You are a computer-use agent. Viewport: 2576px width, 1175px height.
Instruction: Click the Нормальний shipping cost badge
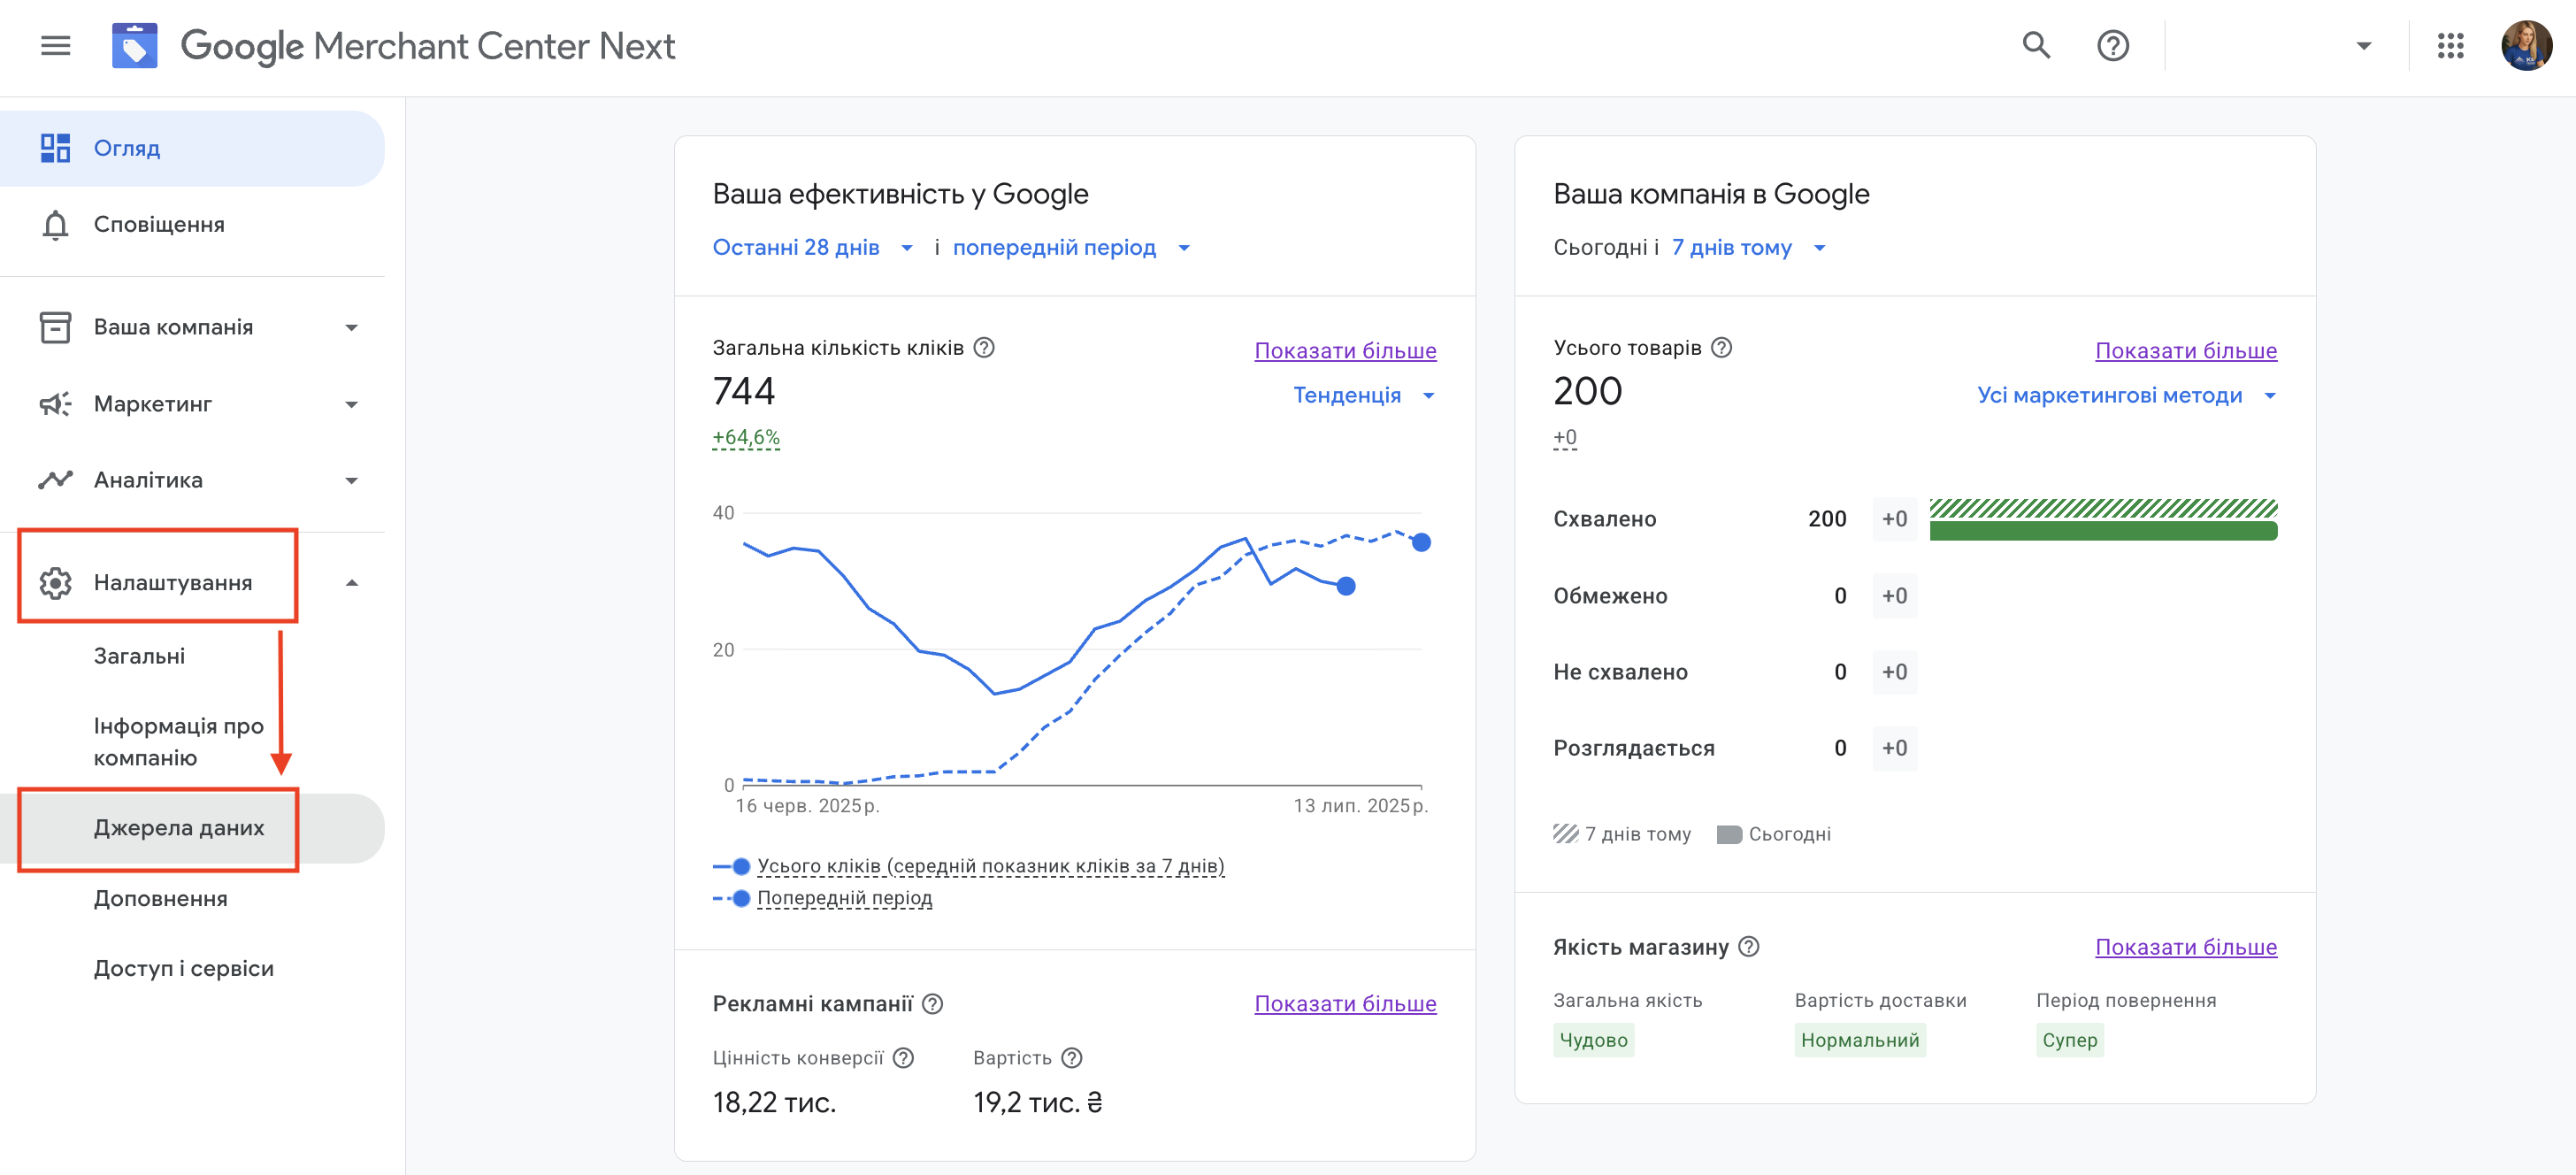click(x=1860, y=1041)
